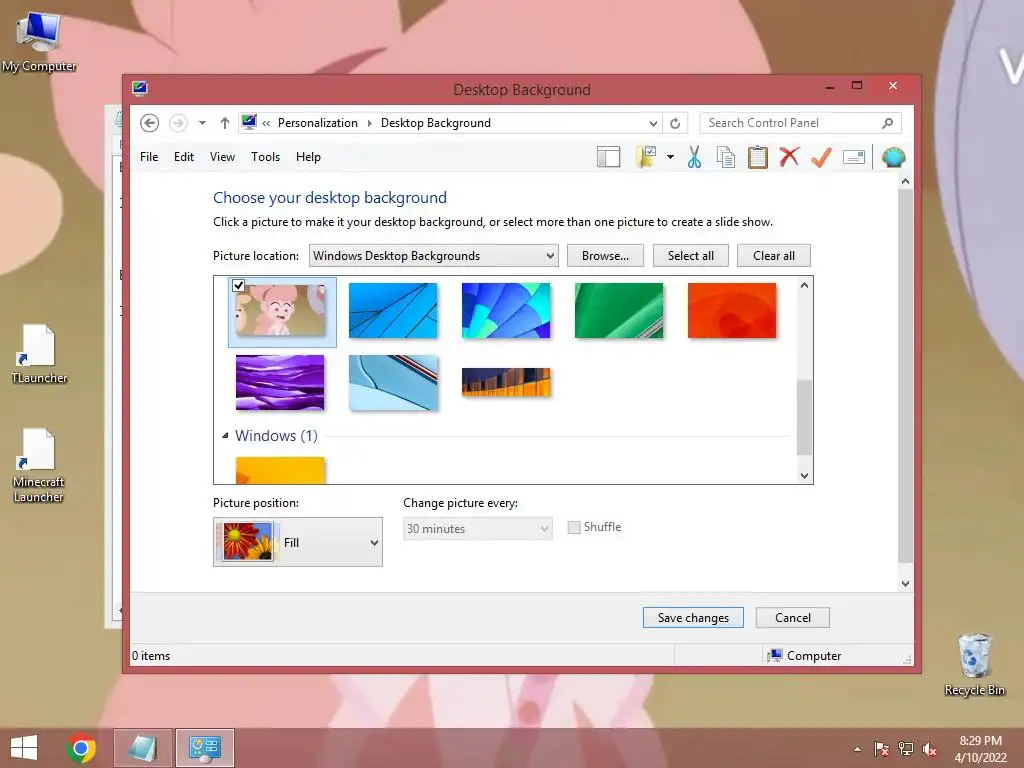Click the Forward navigation arrow
The height and width of the screenshot is (768, 1024).
pyautogui.click(x=178, y=123)
